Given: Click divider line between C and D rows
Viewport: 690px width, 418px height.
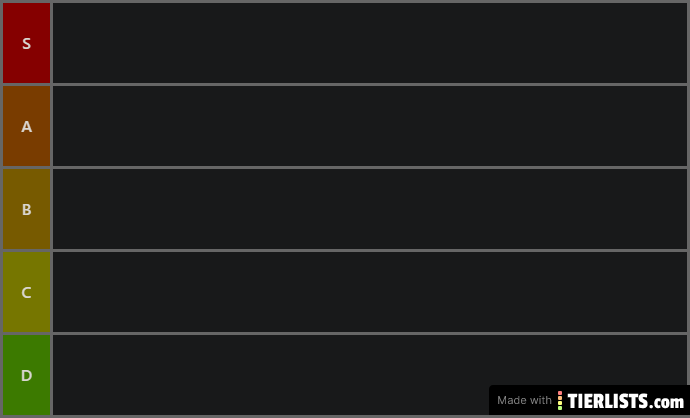Looking at the screenshot, I should point(369,333).
